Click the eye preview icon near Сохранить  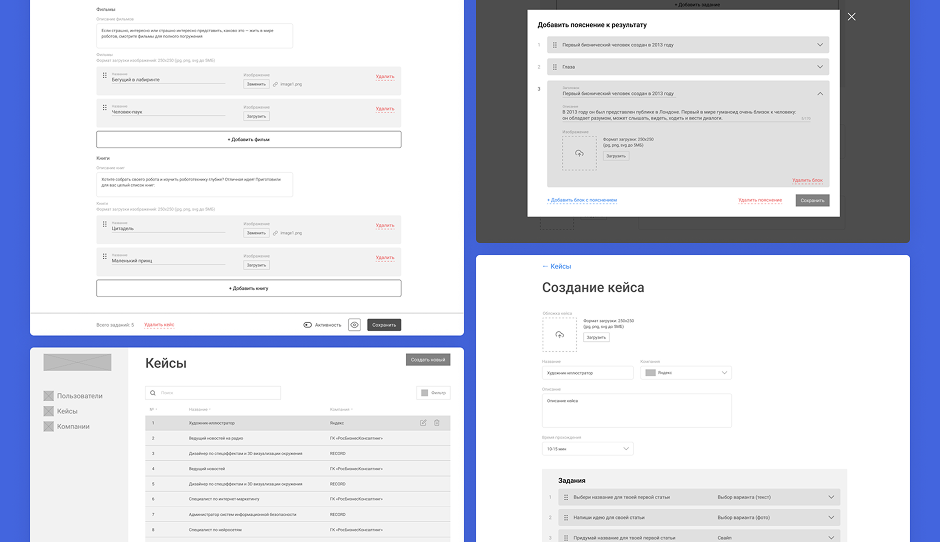tap(354, 325)
